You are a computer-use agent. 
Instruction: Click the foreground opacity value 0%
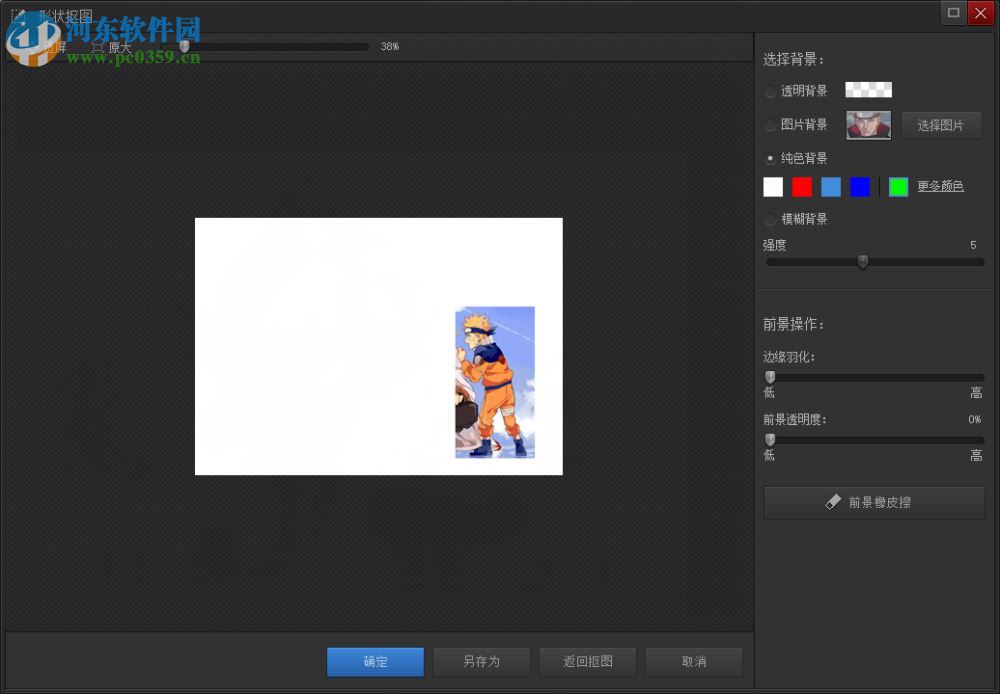tap(974, 419)
